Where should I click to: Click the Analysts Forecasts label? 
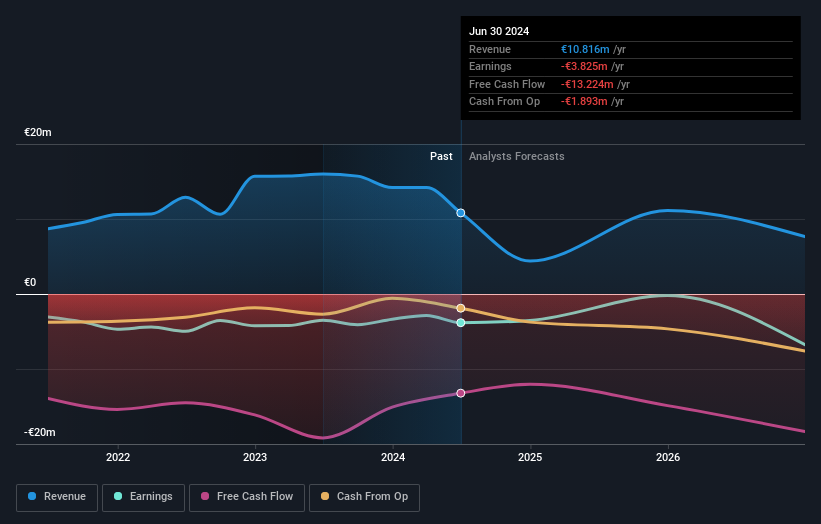[517, 156]
